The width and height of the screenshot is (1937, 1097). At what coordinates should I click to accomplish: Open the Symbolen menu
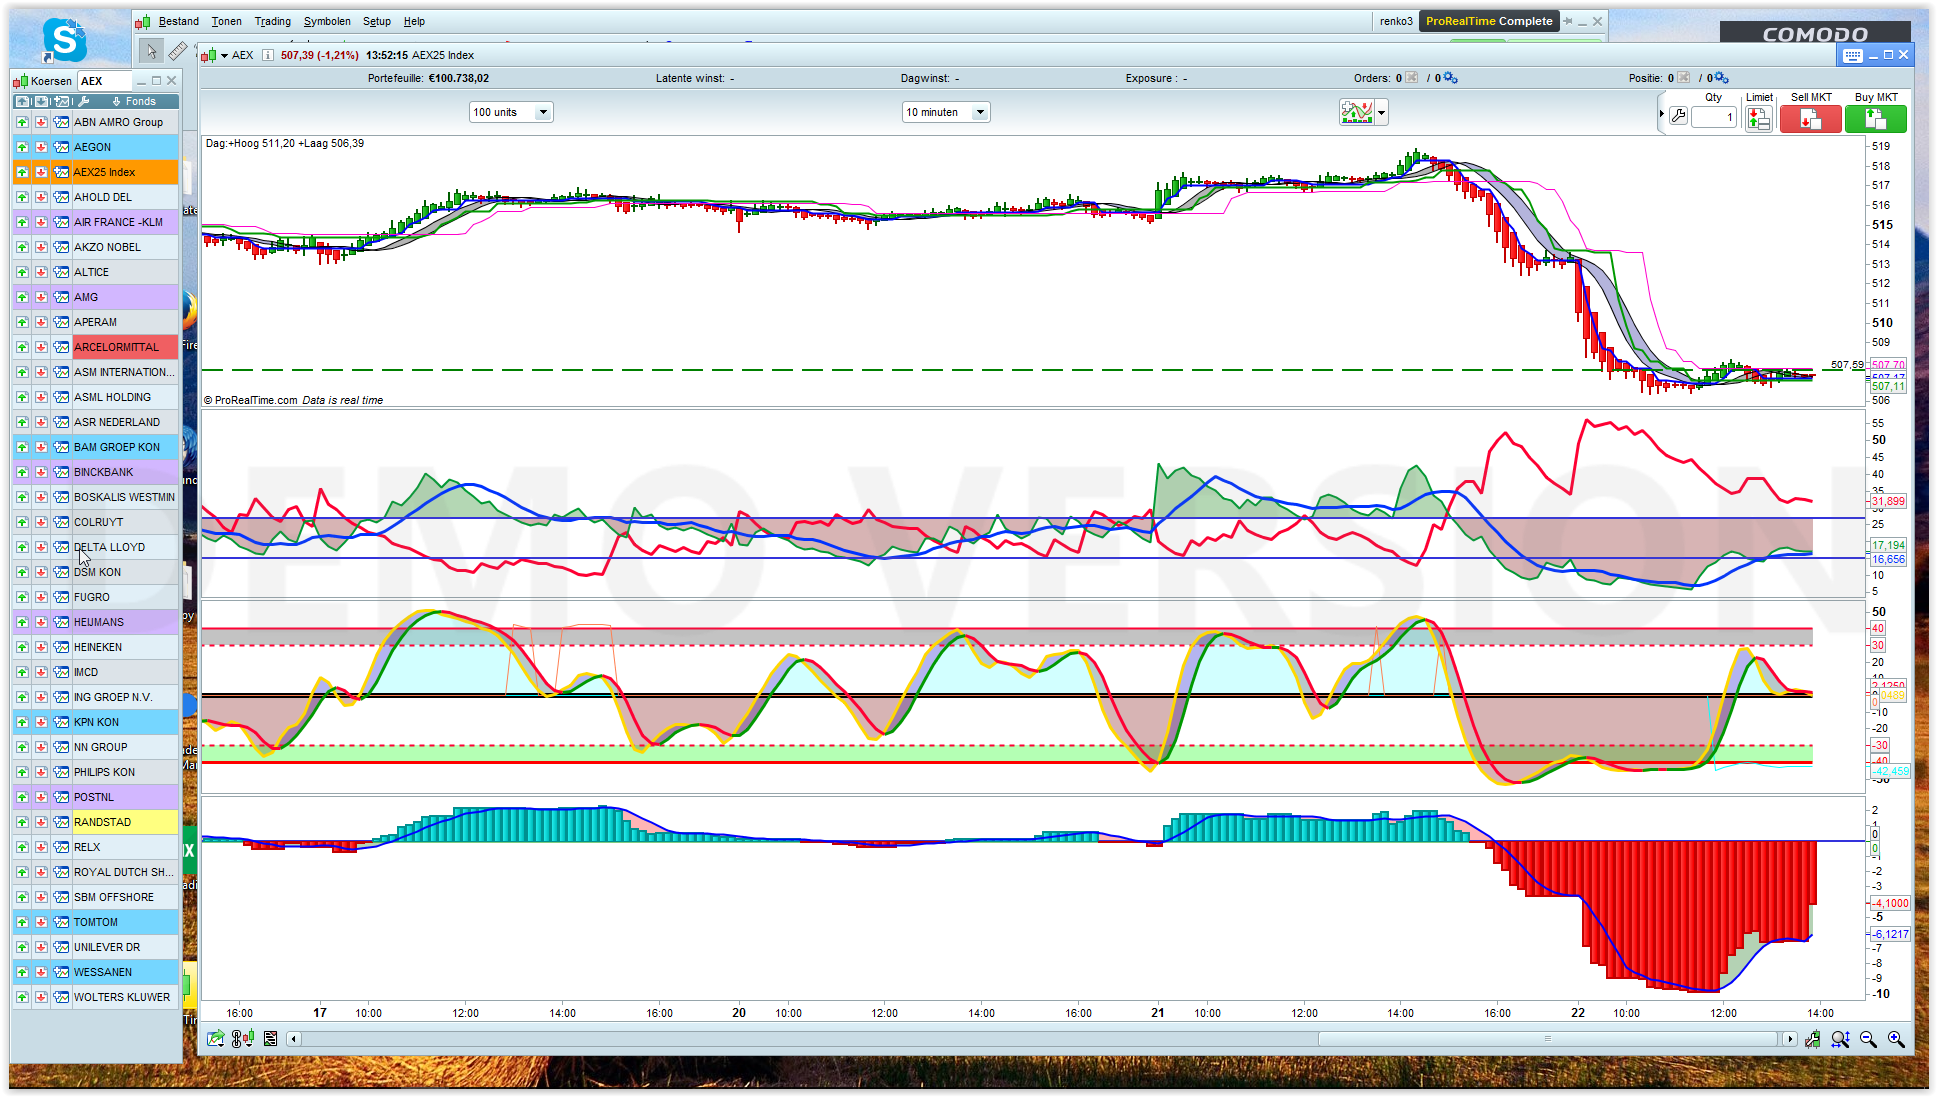click(x=327, y=21)
